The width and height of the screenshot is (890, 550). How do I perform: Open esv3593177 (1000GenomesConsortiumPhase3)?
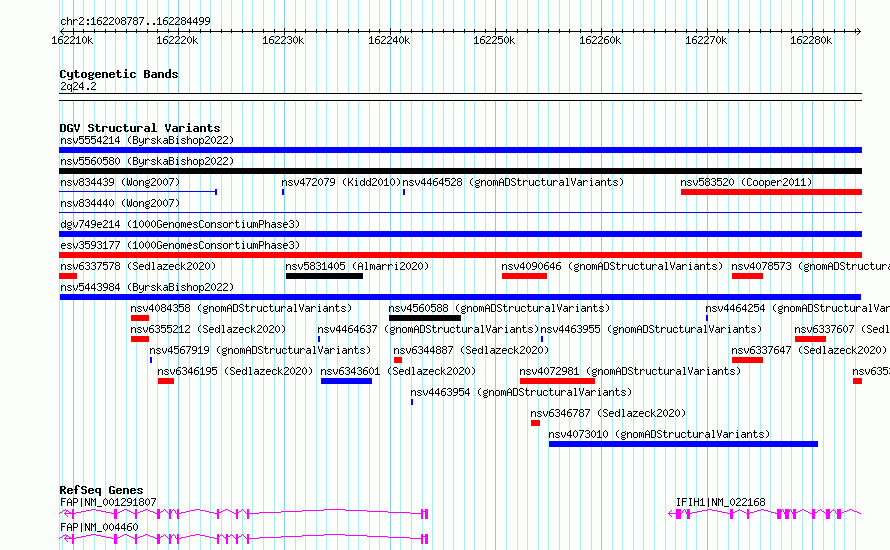click(x=180, y=245)
